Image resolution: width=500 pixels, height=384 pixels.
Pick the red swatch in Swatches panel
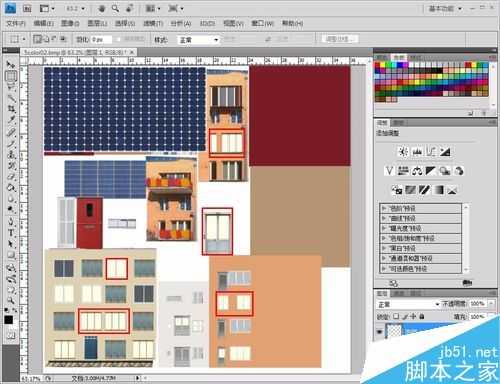(378, 65)
